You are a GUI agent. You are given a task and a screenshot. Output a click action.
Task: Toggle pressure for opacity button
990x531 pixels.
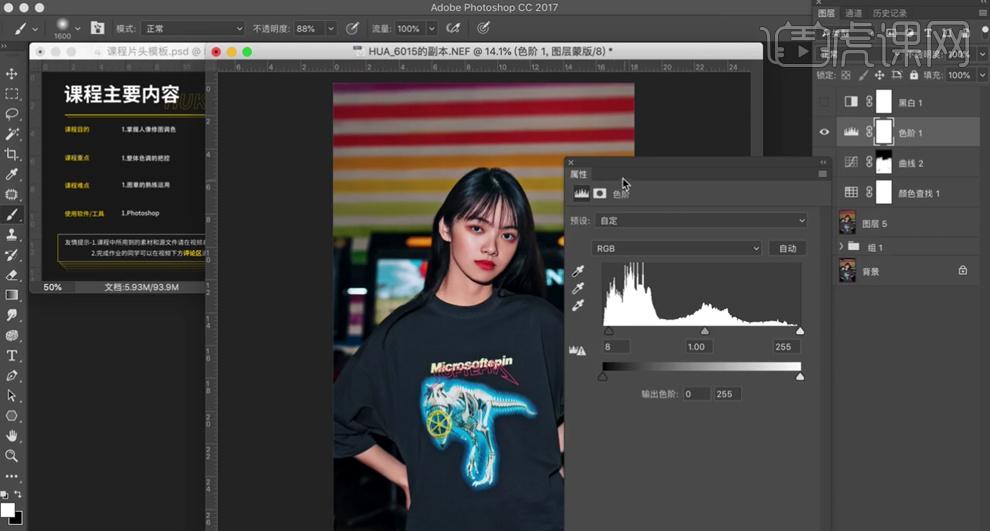tap(352, 28)
